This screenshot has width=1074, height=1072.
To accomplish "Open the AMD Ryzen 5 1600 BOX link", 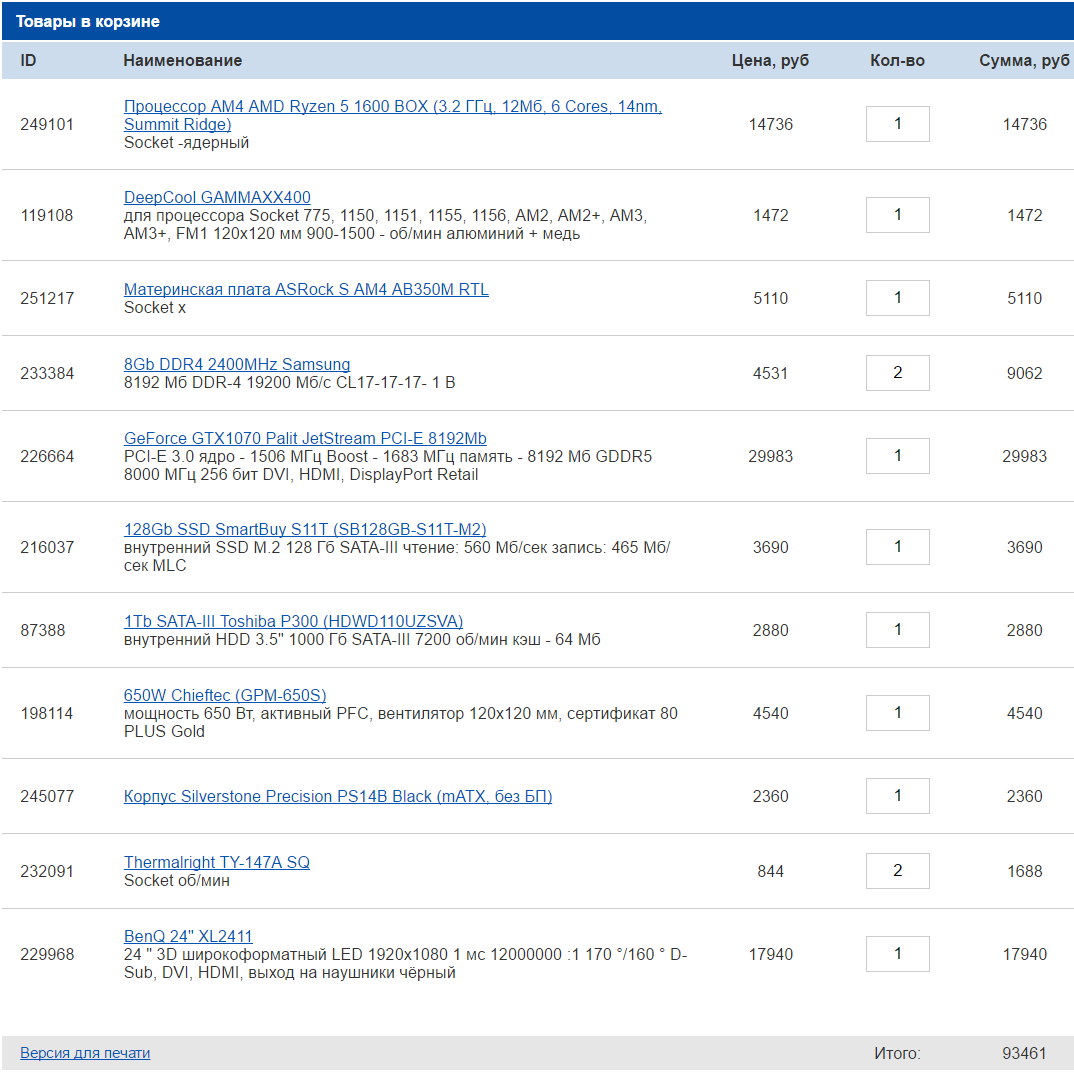I will (x=392, y=107).
